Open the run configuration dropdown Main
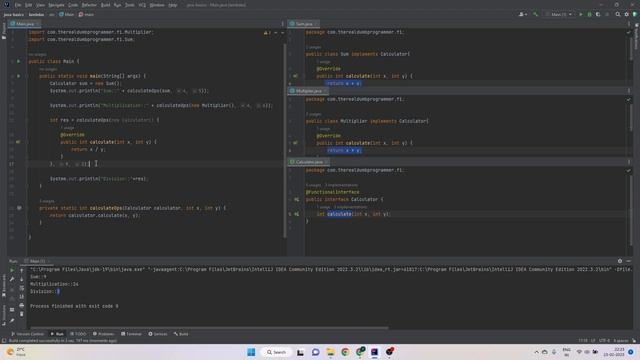The width and height of the screenshot is (640, 360). pos(559,14)
